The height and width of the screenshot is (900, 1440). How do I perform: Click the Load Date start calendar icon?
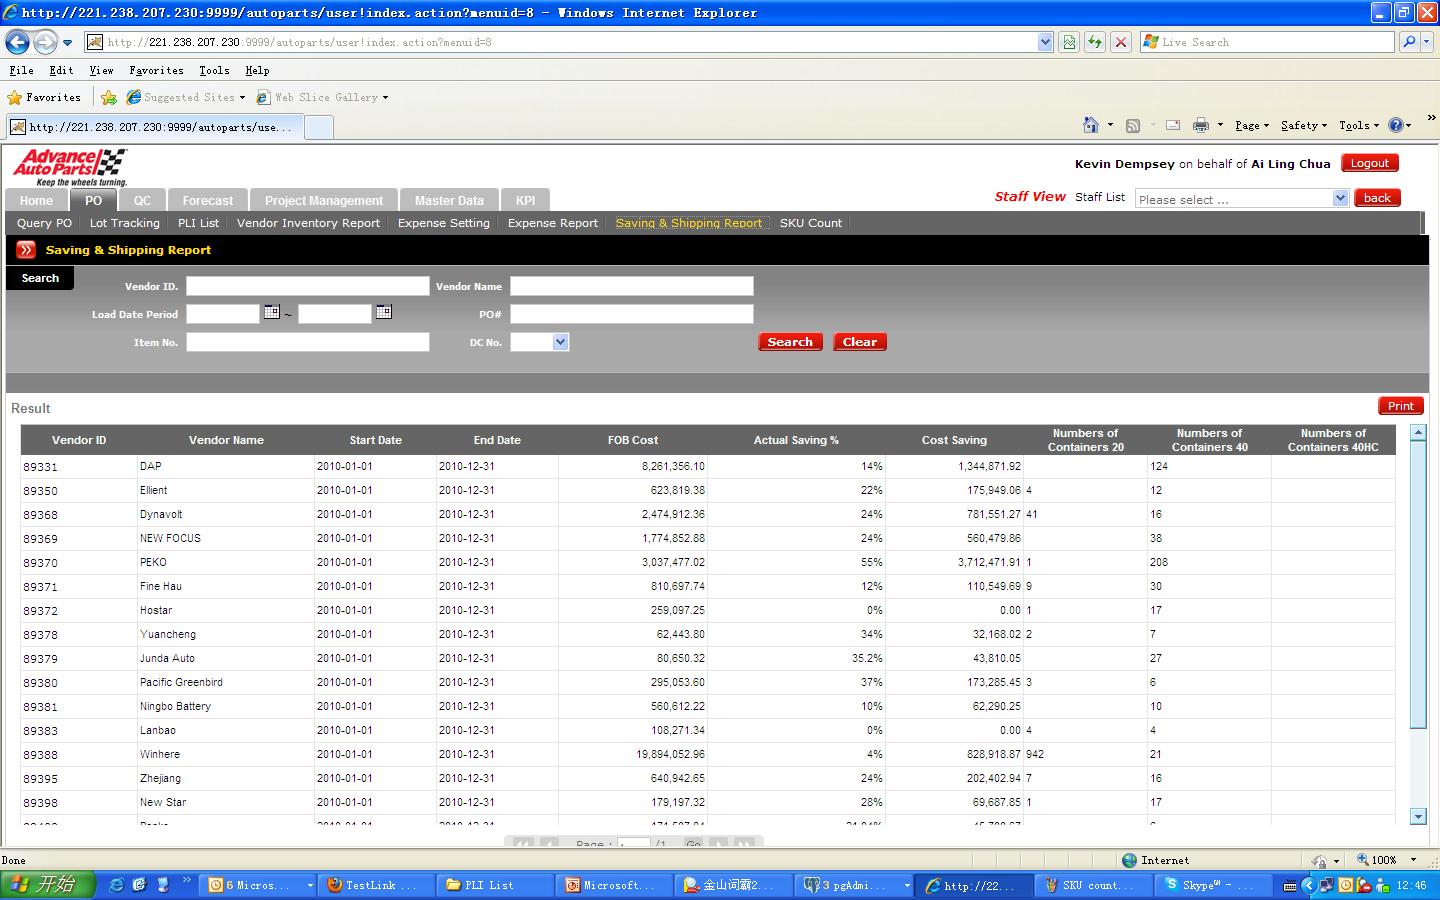point(271,313)
